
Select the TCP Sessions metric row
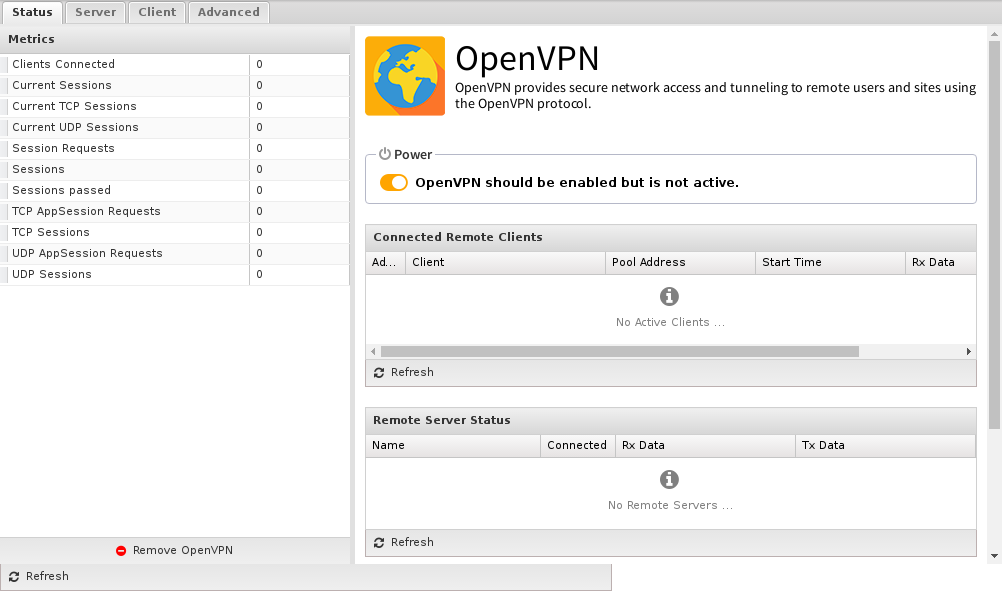pyautogui.click(x=175, y=233)
